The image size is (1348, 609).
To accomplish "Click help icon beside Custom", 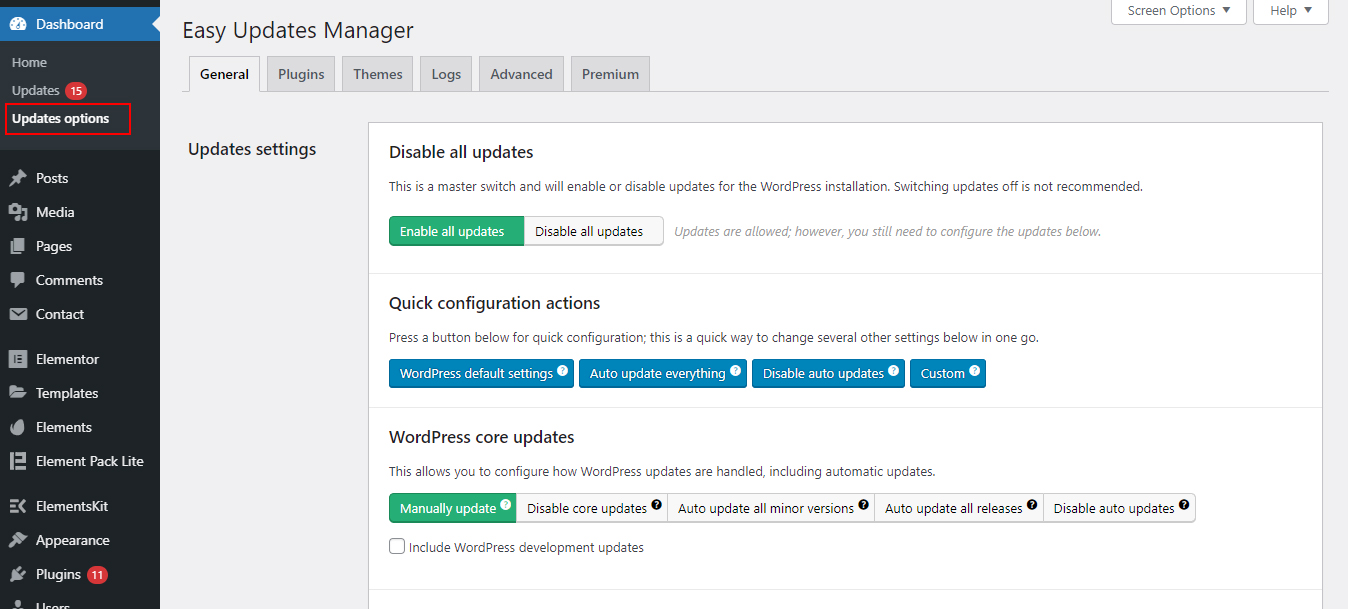I will pyautogui.click(x=975, y=370).
